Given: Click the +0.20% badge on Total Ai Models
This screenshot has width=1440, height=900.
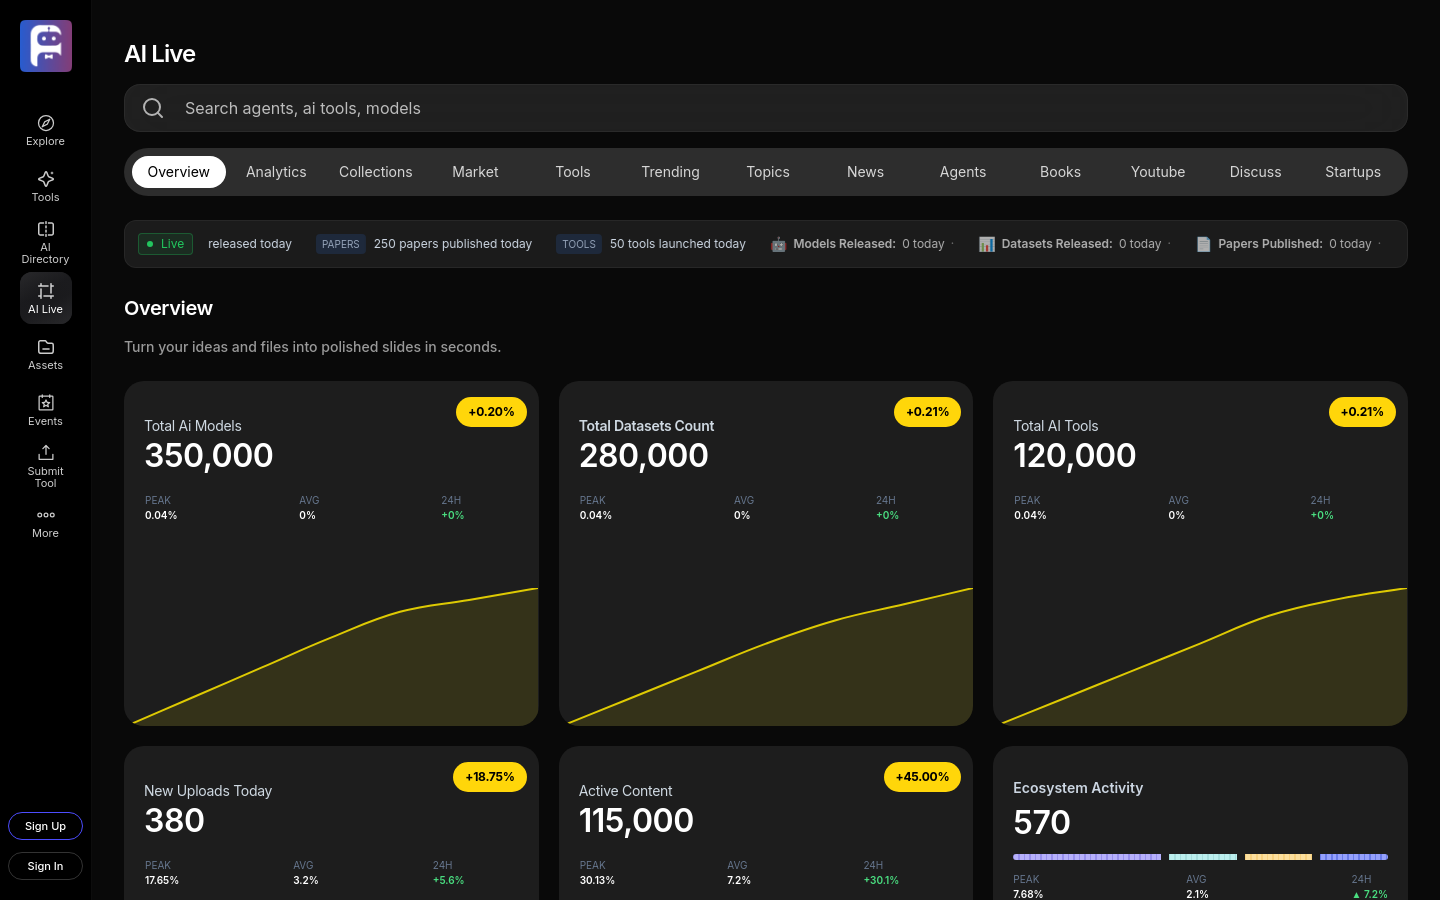Looking at the screenshot, I should coord(491,412).
